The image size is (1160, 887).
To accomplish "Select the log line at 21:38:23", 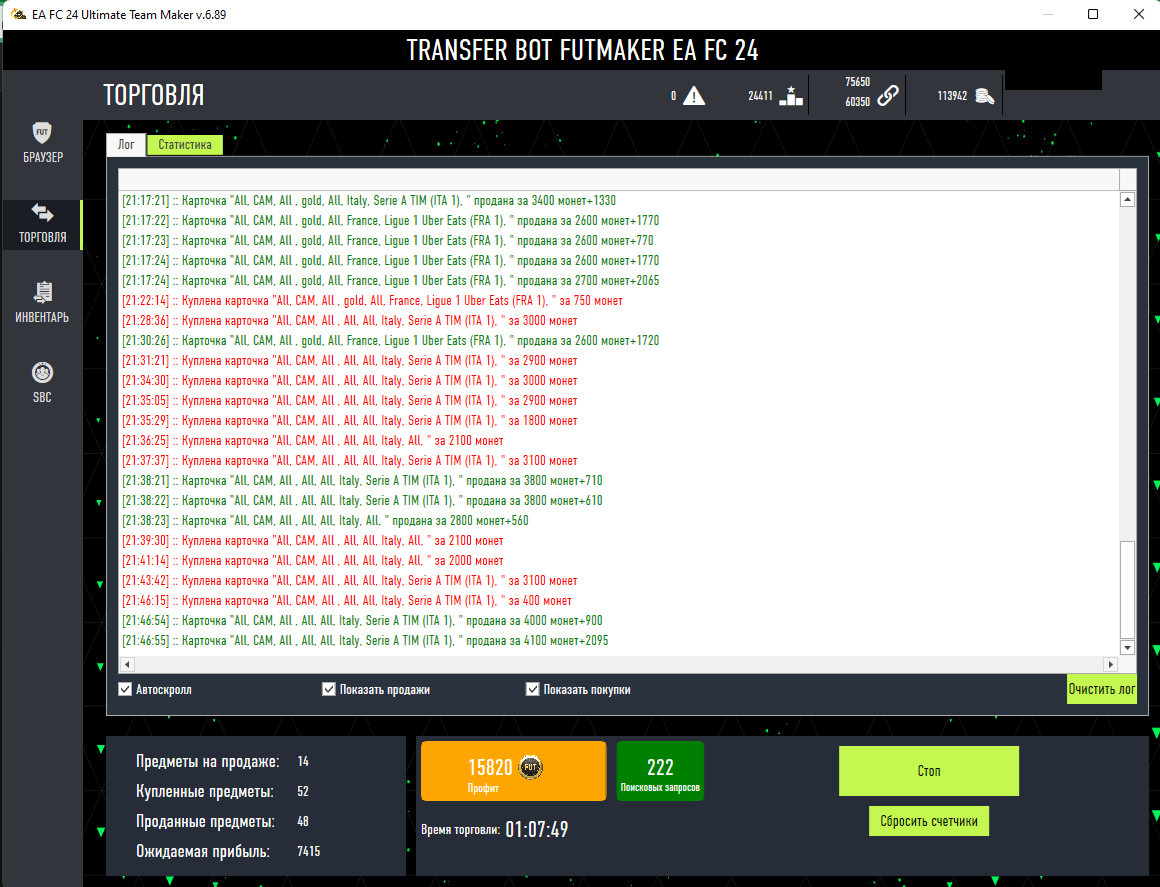I will [326, 520].
